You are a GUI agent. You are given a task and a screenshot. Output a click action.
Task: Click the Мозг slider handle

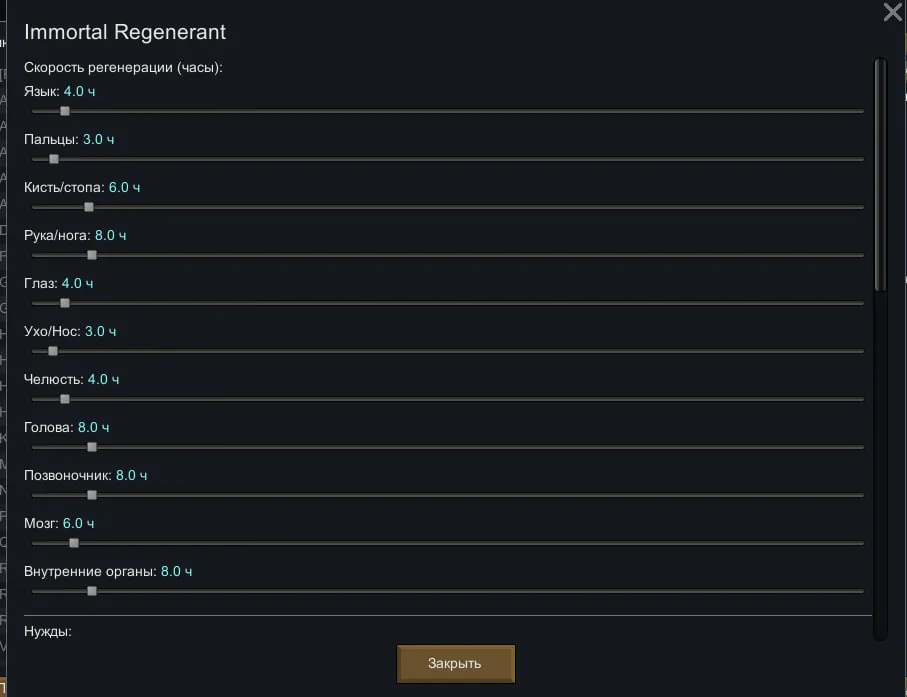coord(74,543)
